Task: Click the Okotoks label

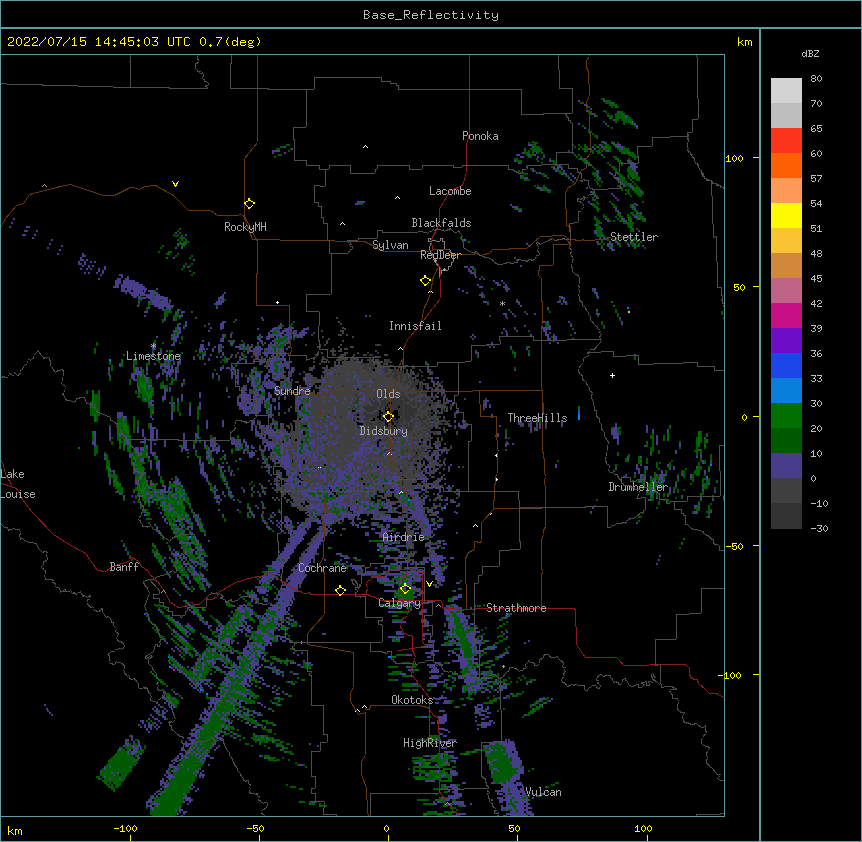Action: (412, 700)
